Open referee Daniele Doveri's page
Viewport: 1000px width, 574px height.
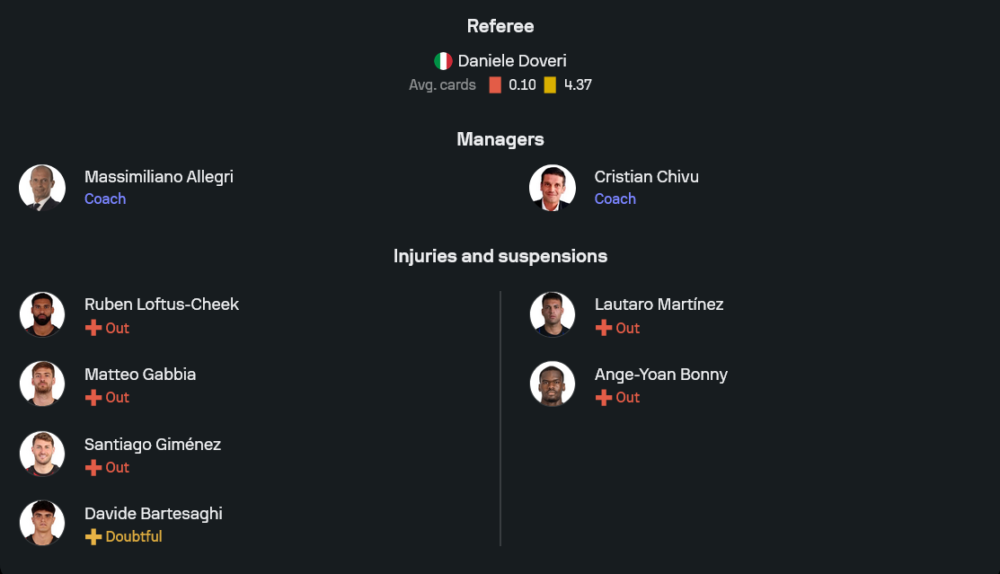tap(512, 61)
